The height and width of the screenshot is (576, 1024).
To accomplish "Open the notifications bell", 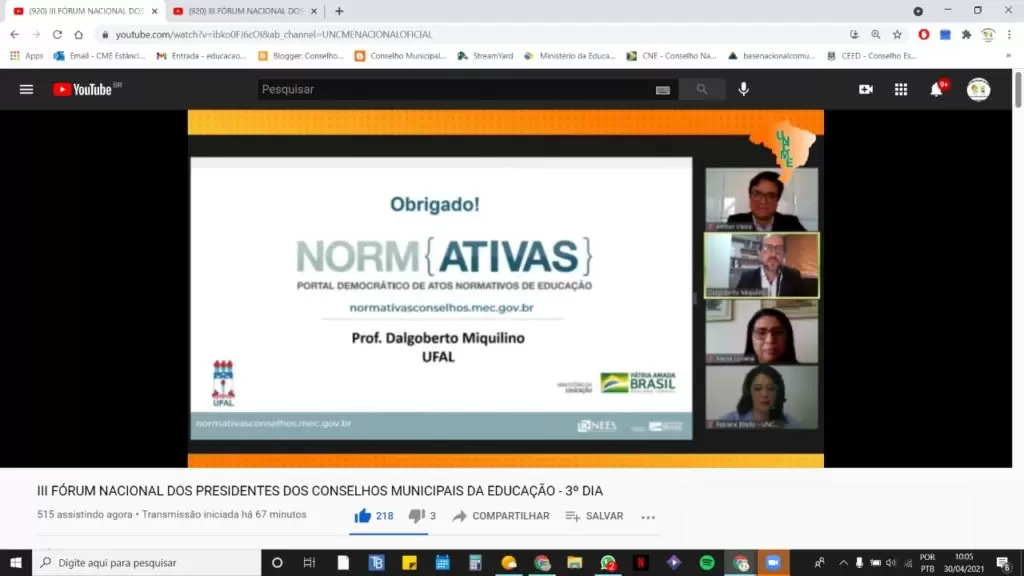I will (936, 89).
